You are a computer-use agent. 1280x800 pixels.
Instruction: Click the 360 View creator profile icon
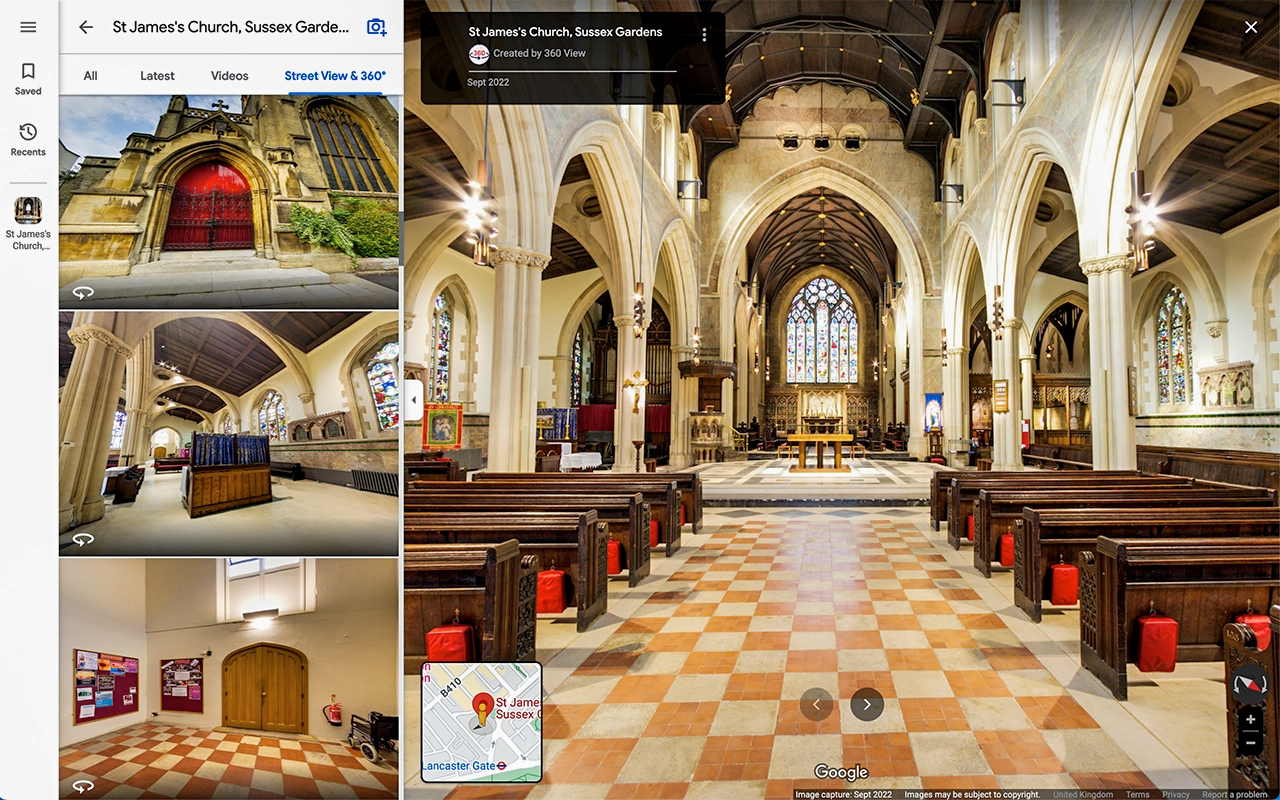point(479,55)
